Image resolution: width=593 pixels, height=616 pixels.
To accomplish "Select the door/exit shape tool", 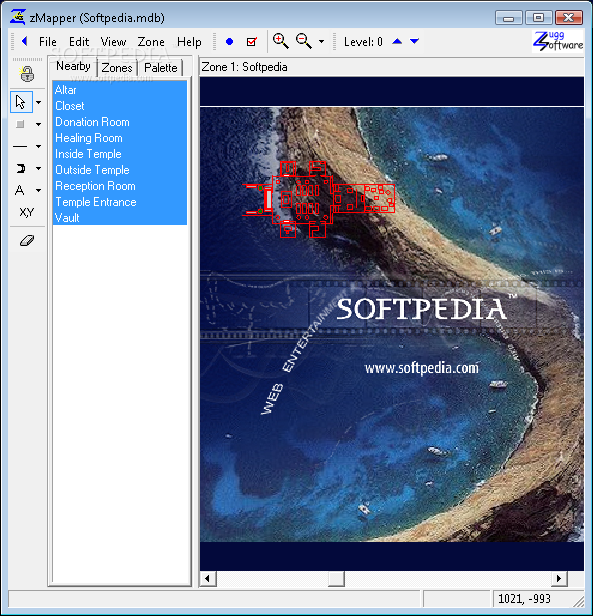I will point(20,169).
